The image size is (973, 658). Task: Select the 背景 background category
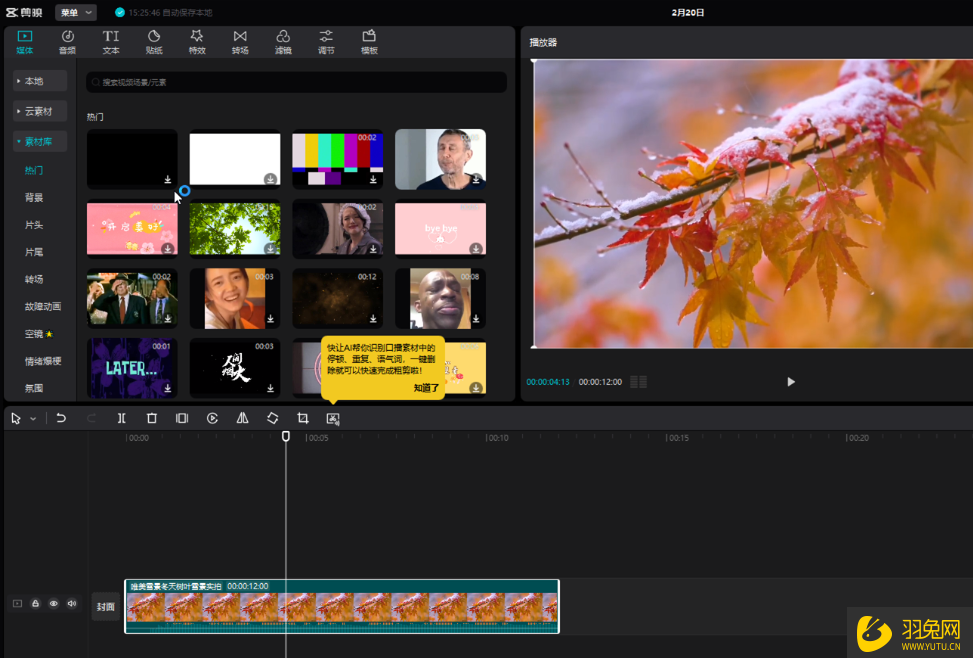[x=34, y=197]
